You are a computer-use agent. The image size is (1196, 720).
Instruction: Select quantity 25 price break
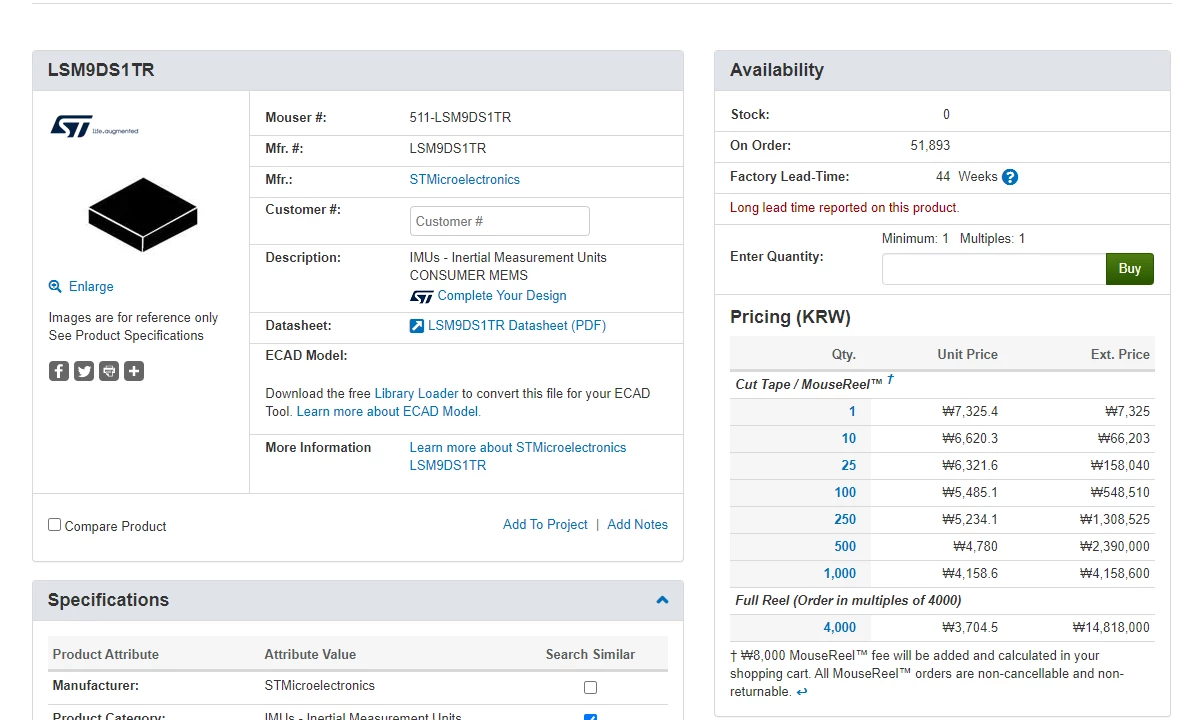tap(849, 465)
